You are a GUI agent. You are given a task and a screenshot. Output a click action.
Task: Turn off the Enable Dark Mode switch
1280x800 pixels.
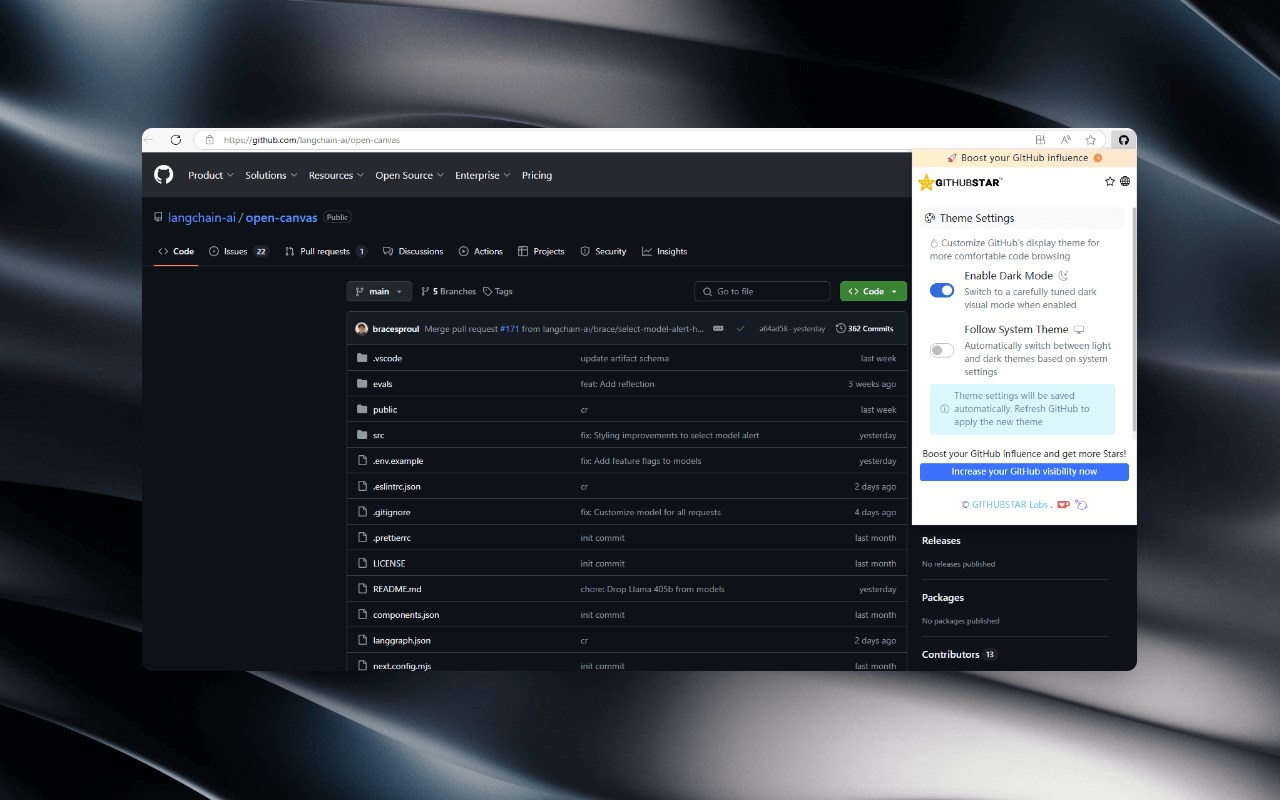point(942,290)
